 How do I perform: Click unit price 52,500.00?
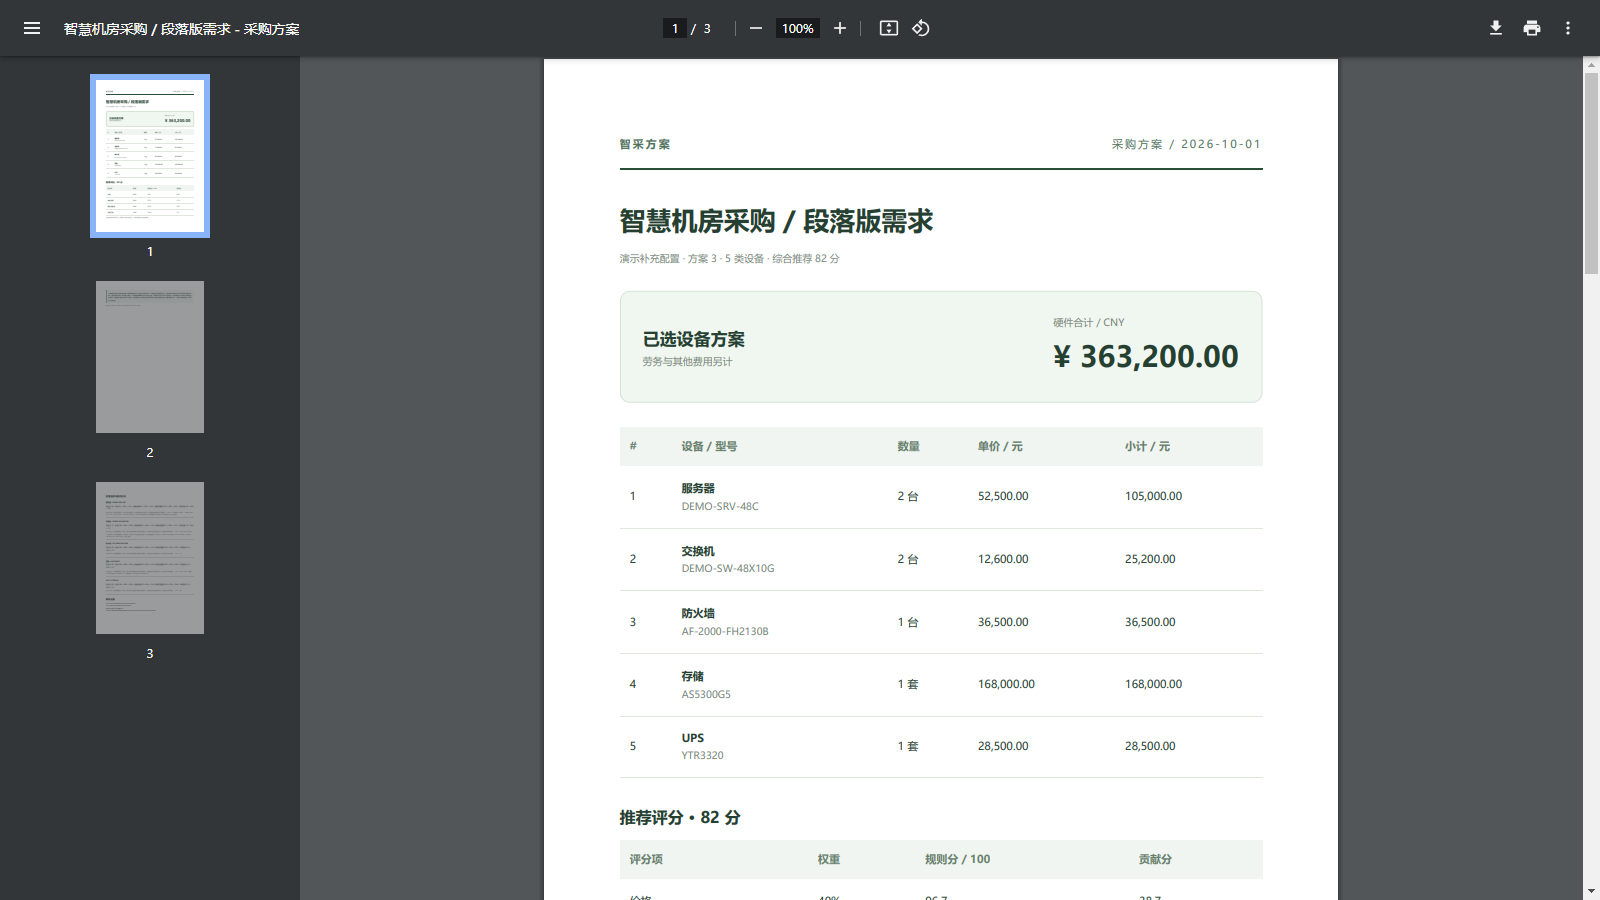pyautogui.click(x=1003, y=496)
